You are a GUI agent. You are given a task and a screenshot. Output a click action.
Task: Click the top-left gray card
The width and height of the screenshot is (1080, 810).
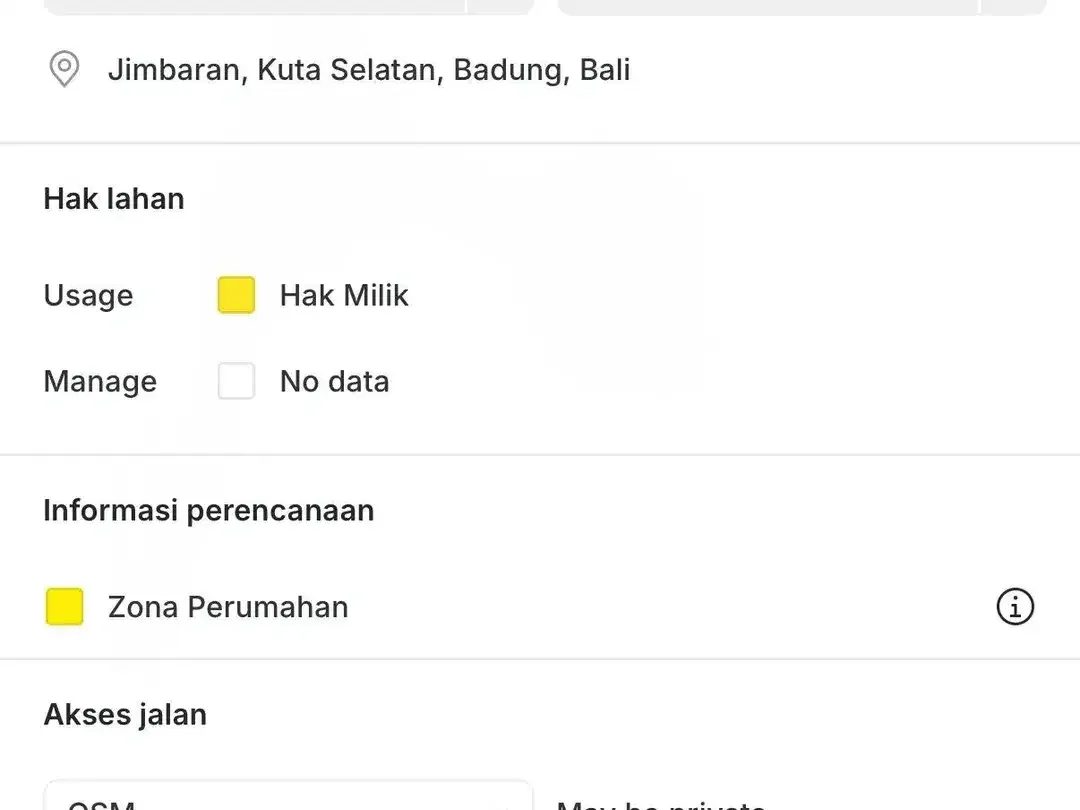tap(289, 7)
